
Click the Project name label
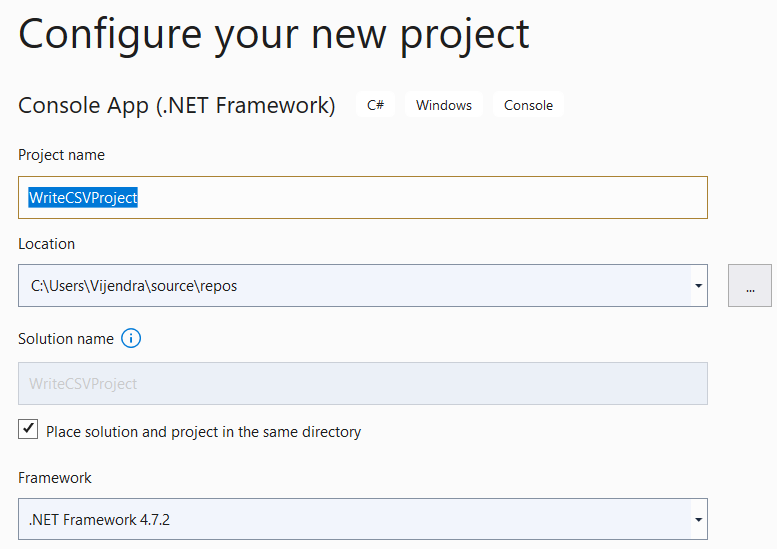click(x=61, y=155)
